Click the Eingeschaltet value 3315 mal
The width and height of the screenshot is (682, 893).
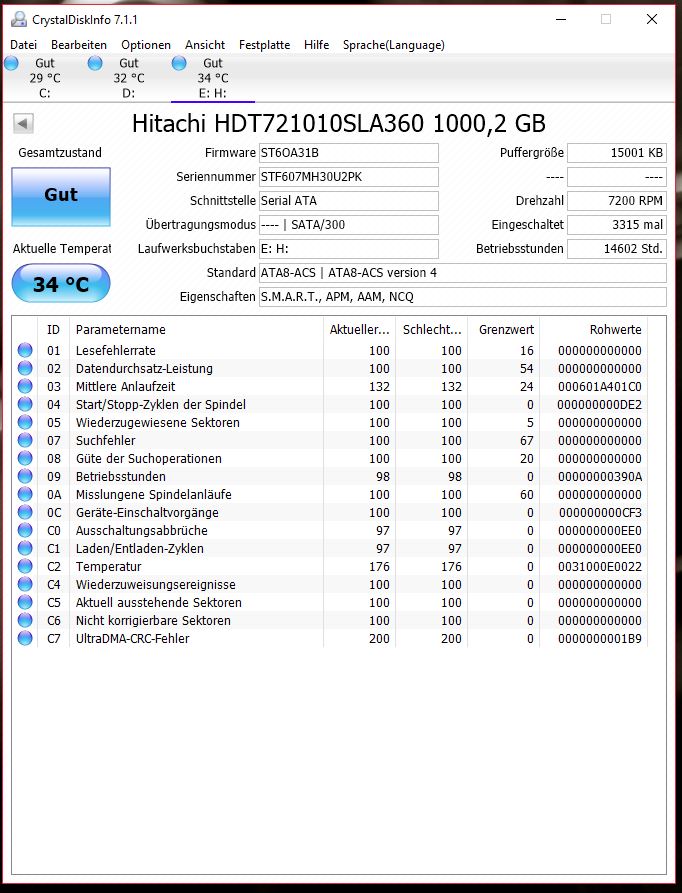coord(617,224)
